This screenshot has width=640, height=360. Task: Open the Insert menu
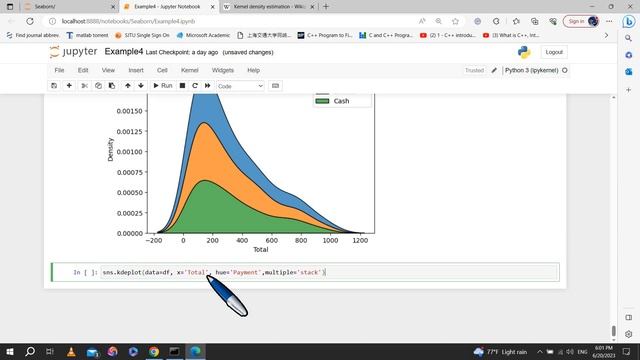(x=136, y=70)
